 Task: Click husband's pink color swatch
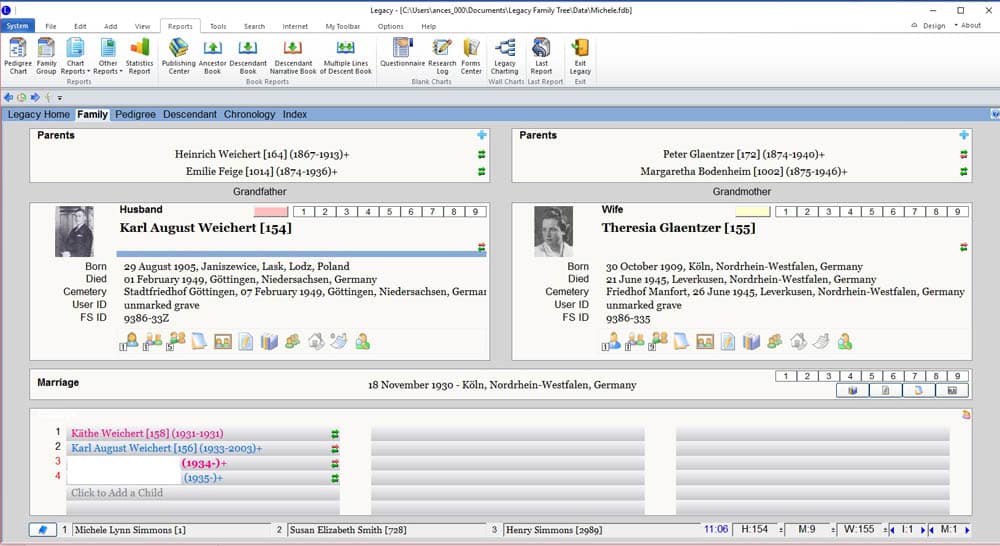tap(271, 212)
